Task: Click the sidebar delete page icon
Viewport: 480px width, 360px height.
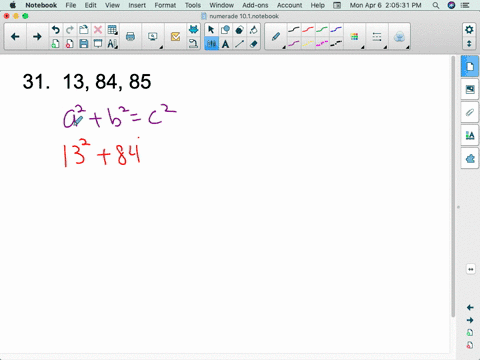Action: 470,345
